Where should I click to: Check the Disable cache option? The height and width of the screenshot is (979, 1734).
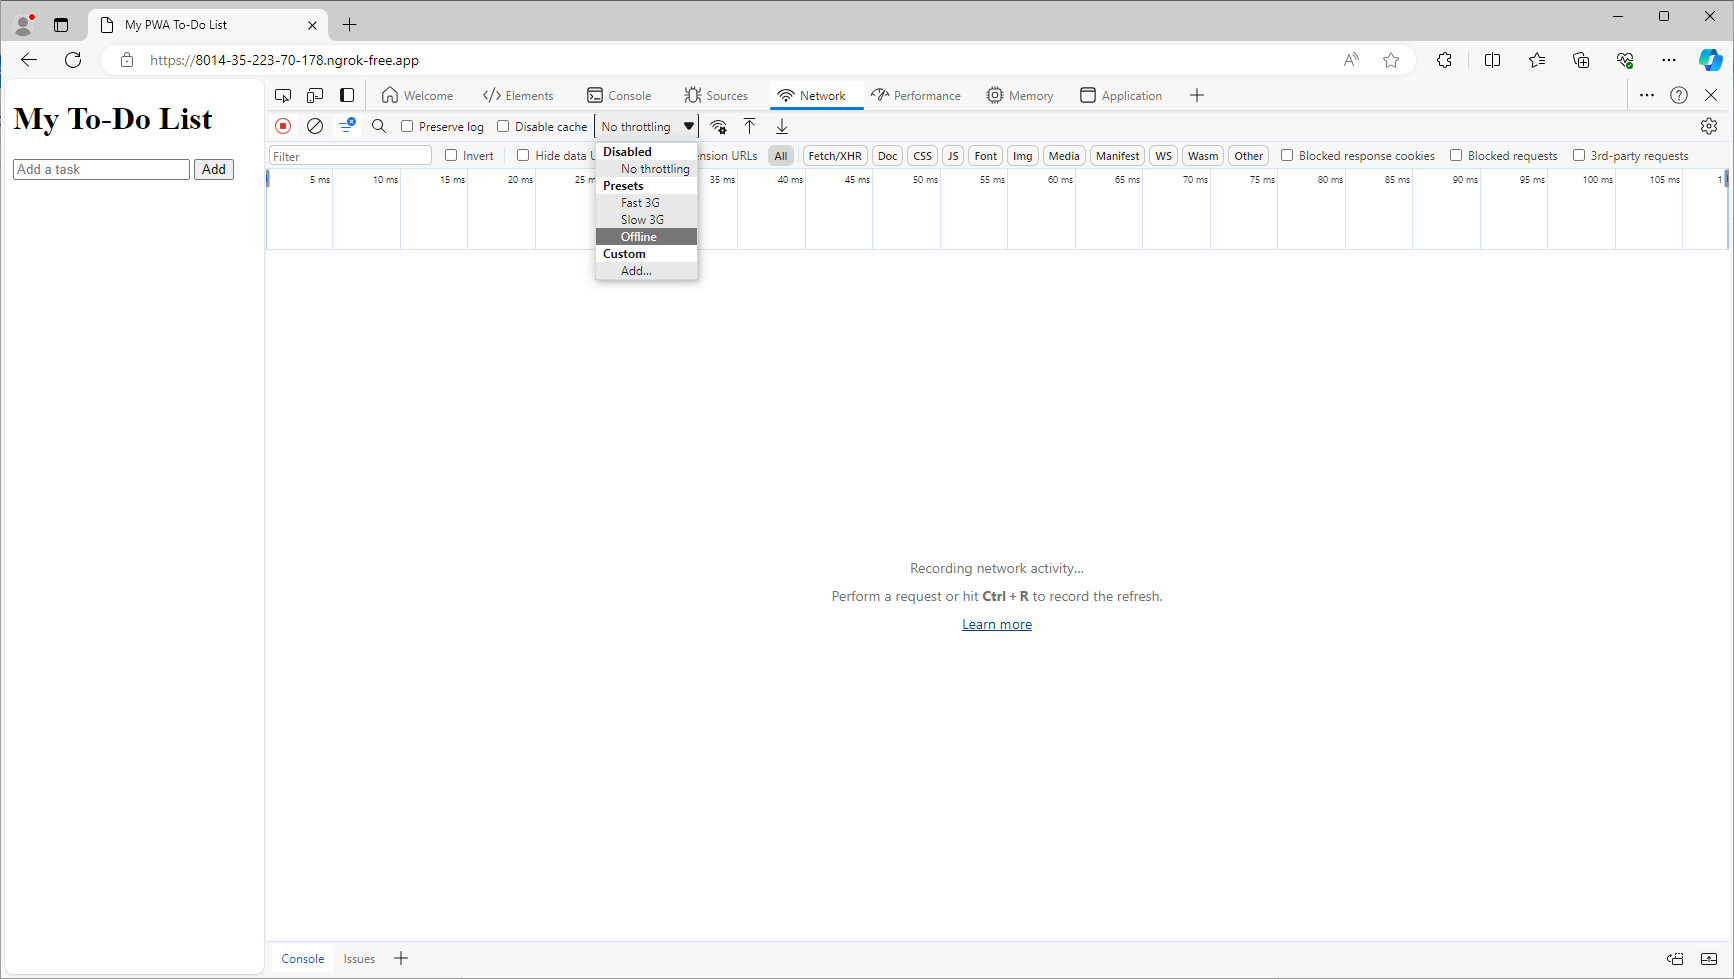pos(503,127)
